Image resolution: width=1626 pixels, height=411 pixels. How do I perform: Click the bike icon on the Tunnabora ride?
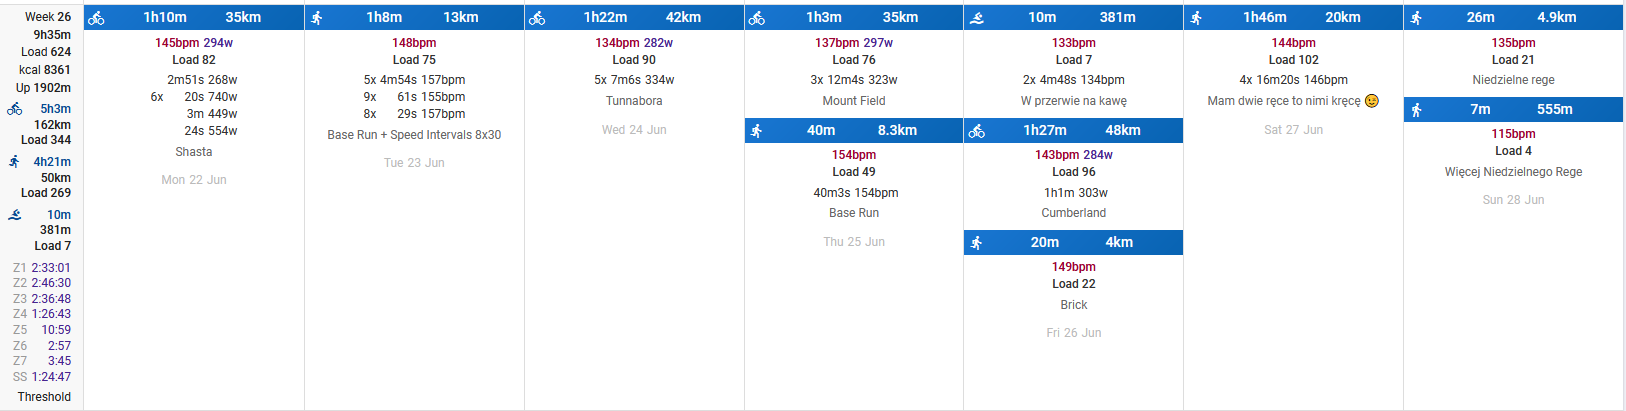tap(537, 18)
